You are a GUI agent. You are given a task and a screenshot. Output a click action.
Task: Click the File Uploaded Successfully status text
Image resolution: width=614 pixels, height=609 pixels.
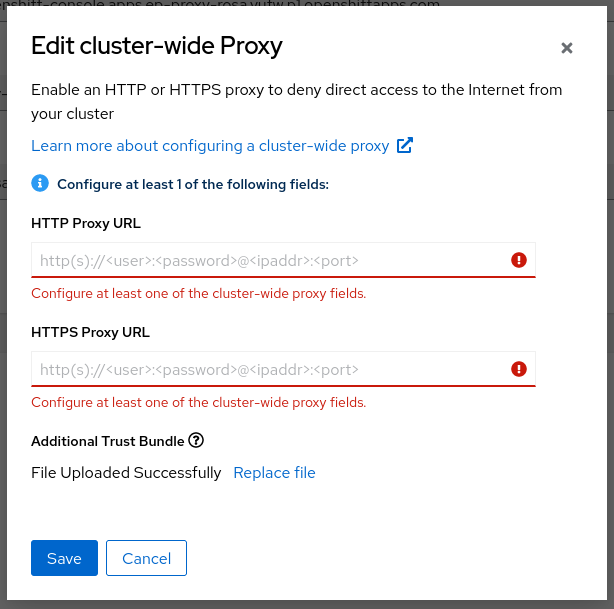point(126,473)
